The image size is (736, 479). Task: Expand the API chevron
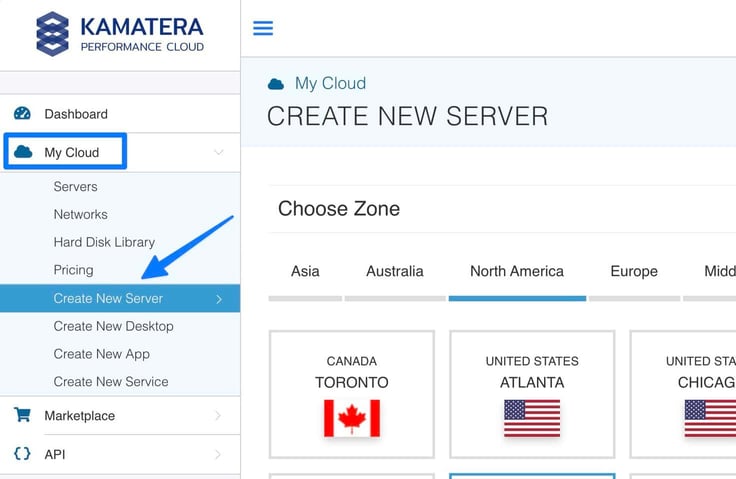[218, 454]
